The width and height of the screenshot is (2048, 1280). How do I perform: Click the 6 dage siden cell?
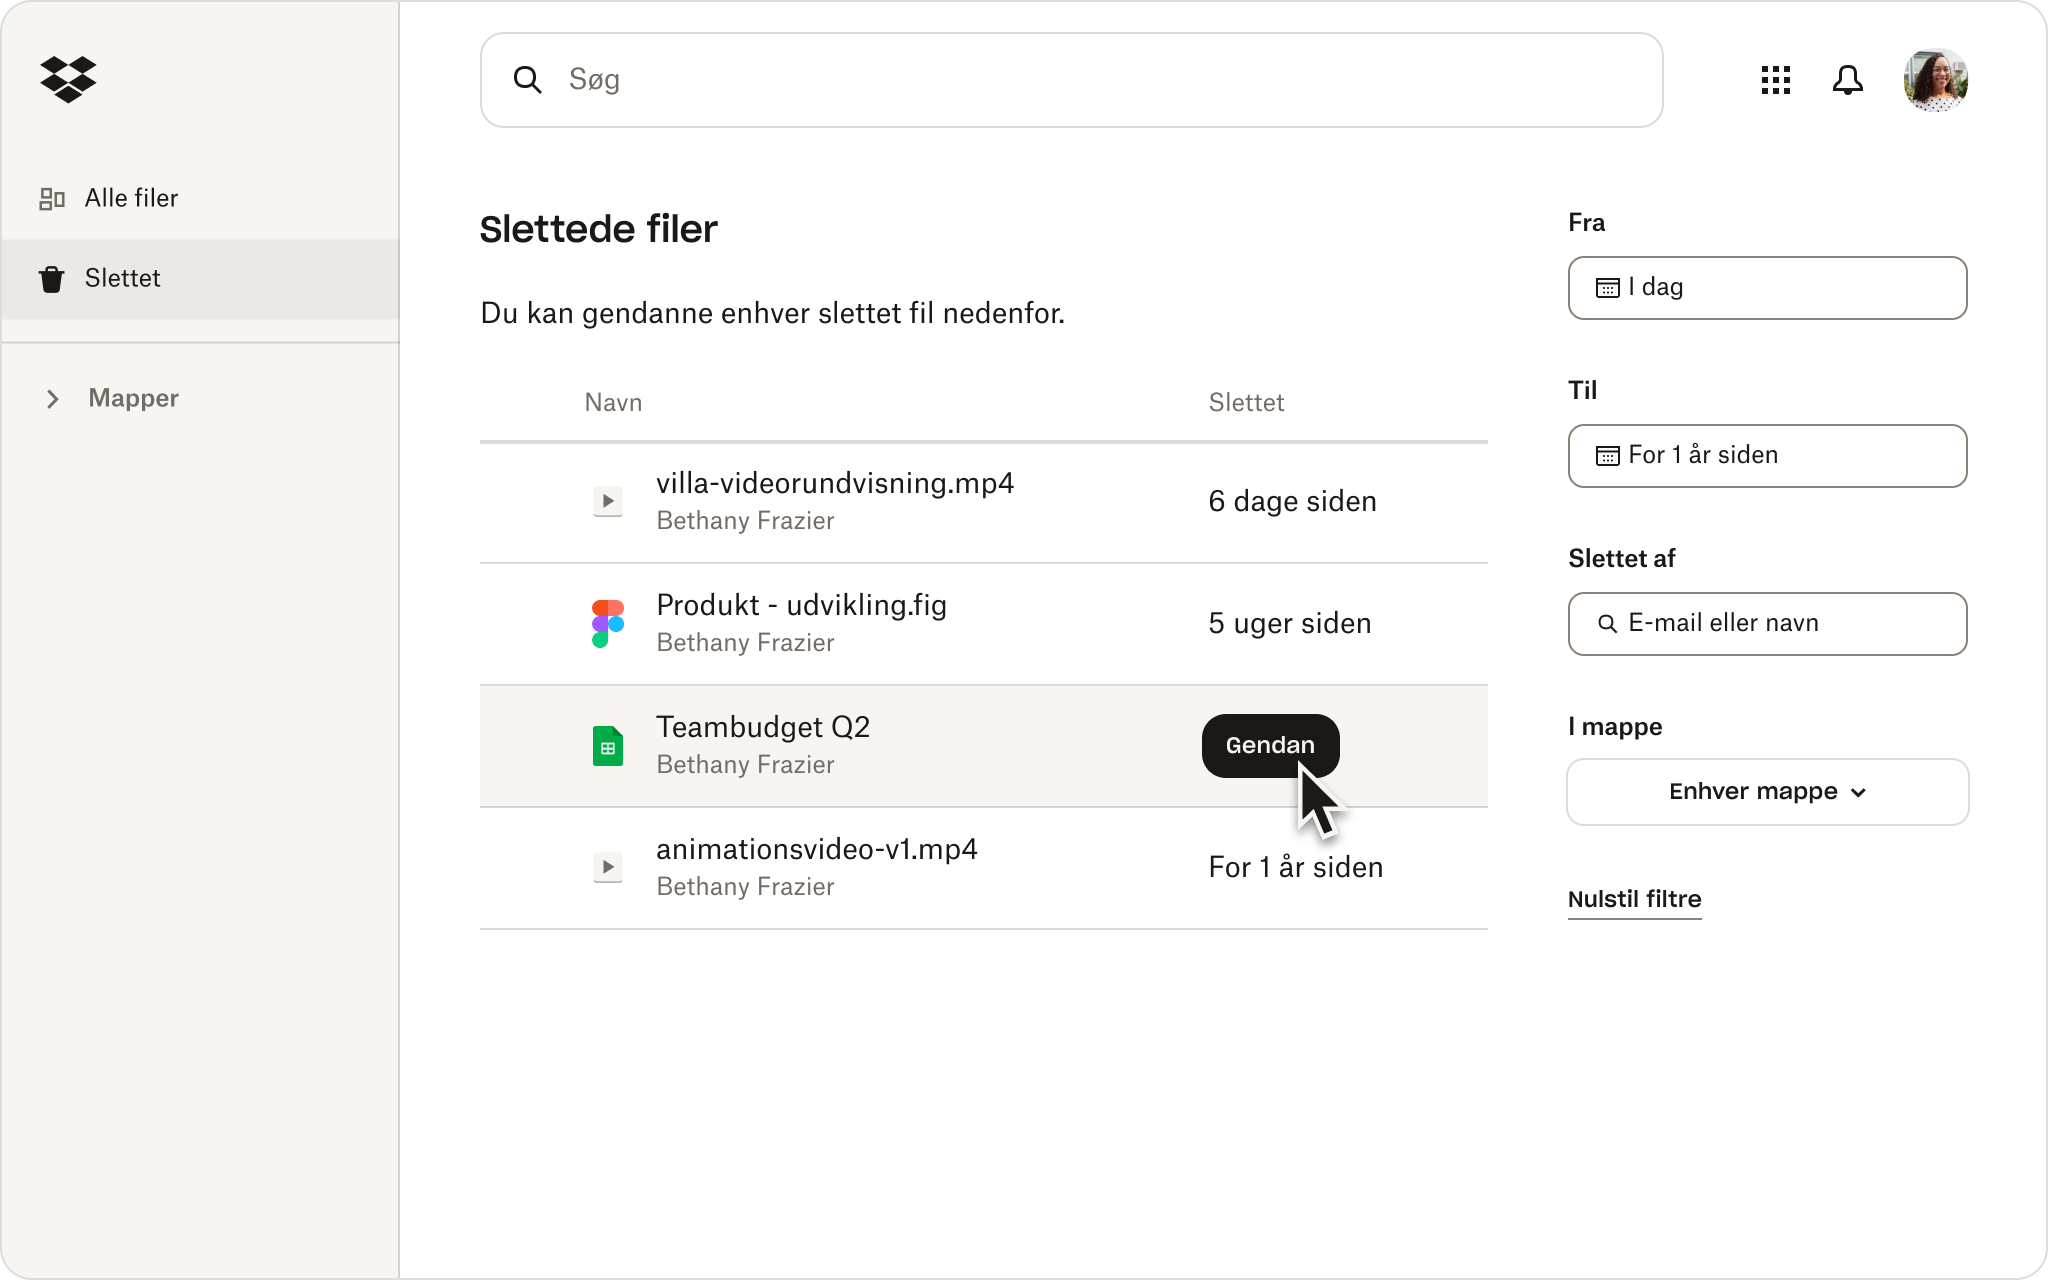click(x=1292, y=501)
